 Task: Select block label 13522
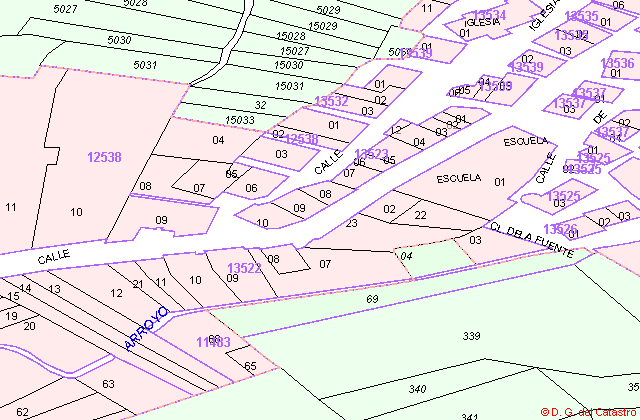click(x=244, y=268)
